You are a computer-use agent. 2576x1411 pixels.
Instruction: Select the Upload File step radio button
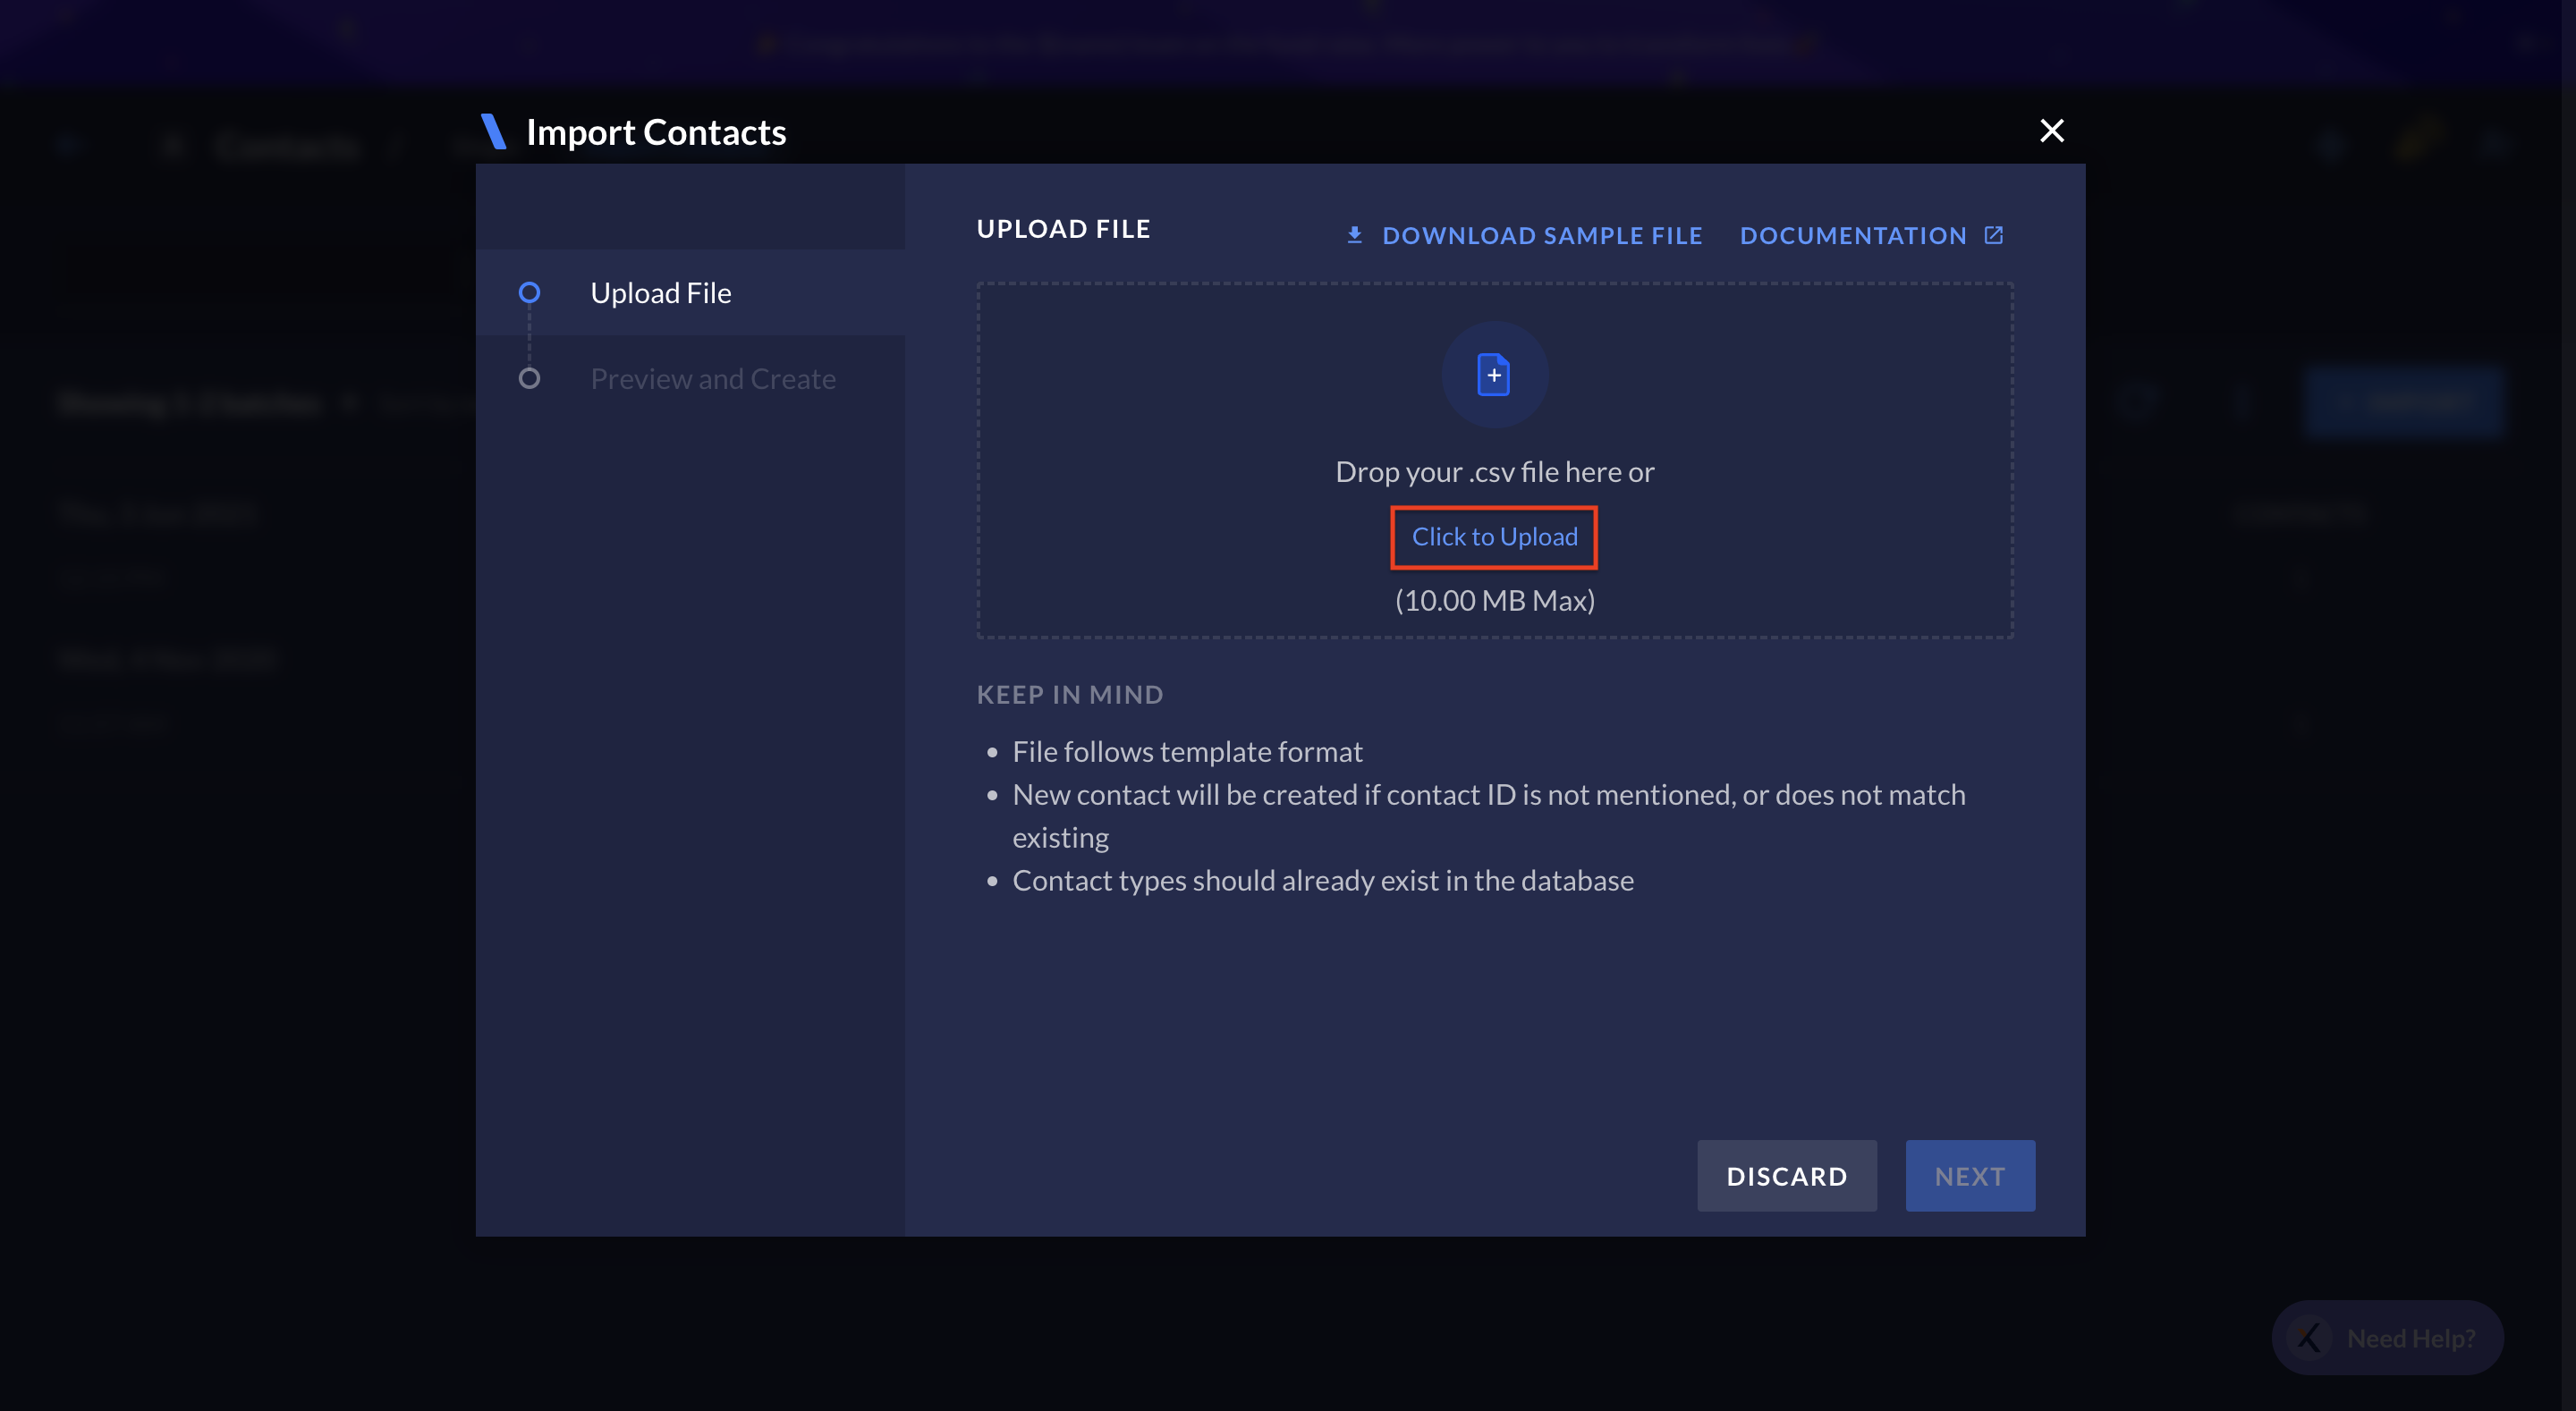(x=529, y=291)
